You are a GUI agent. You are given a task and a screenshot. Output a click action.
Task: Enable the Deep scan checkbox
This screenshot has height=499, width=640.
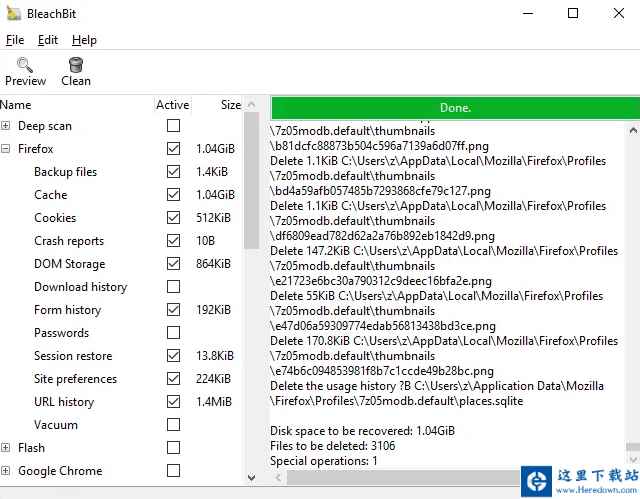click(173, 126)
